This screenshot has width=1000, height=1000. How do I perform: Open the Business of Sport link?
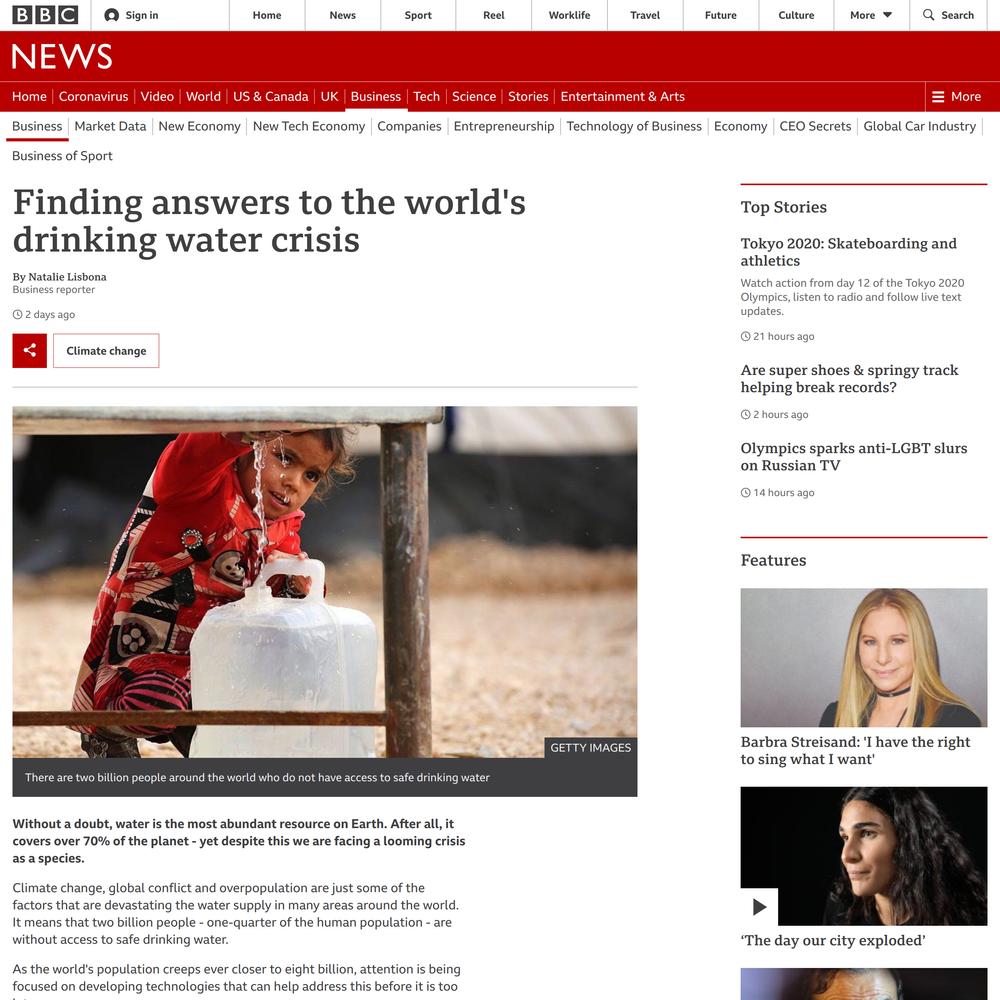tap(62, 156)
